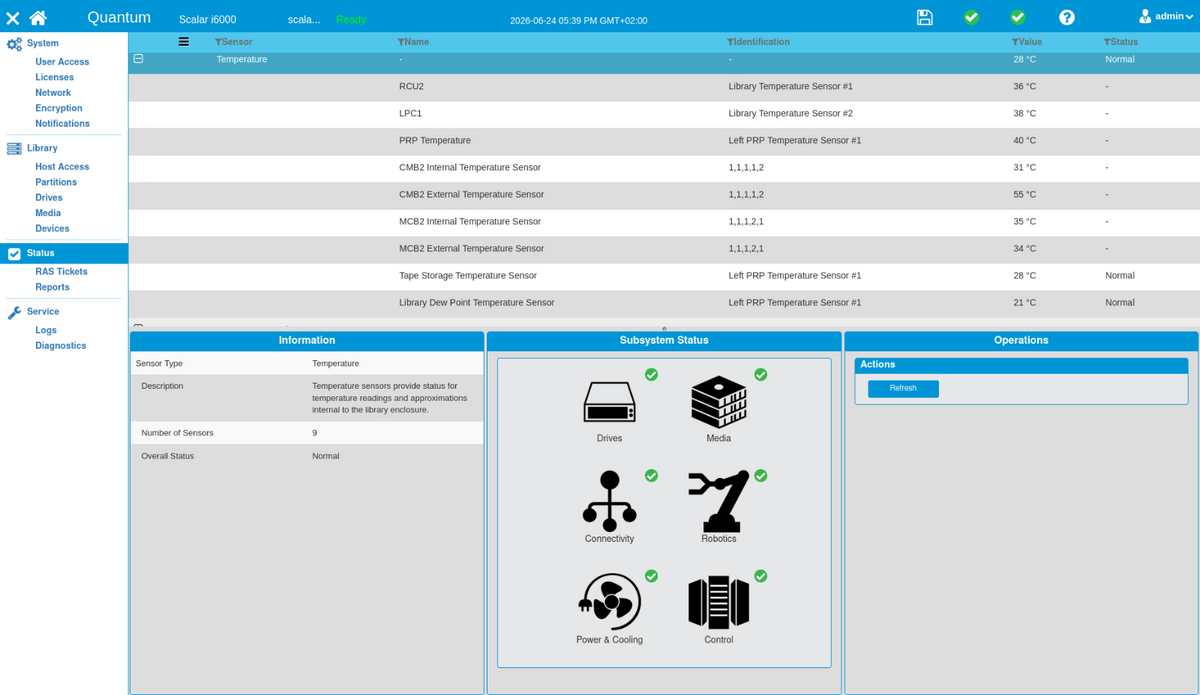Go to Network settings
Viewport: 1200px width, 695px height.
point(53,93)
